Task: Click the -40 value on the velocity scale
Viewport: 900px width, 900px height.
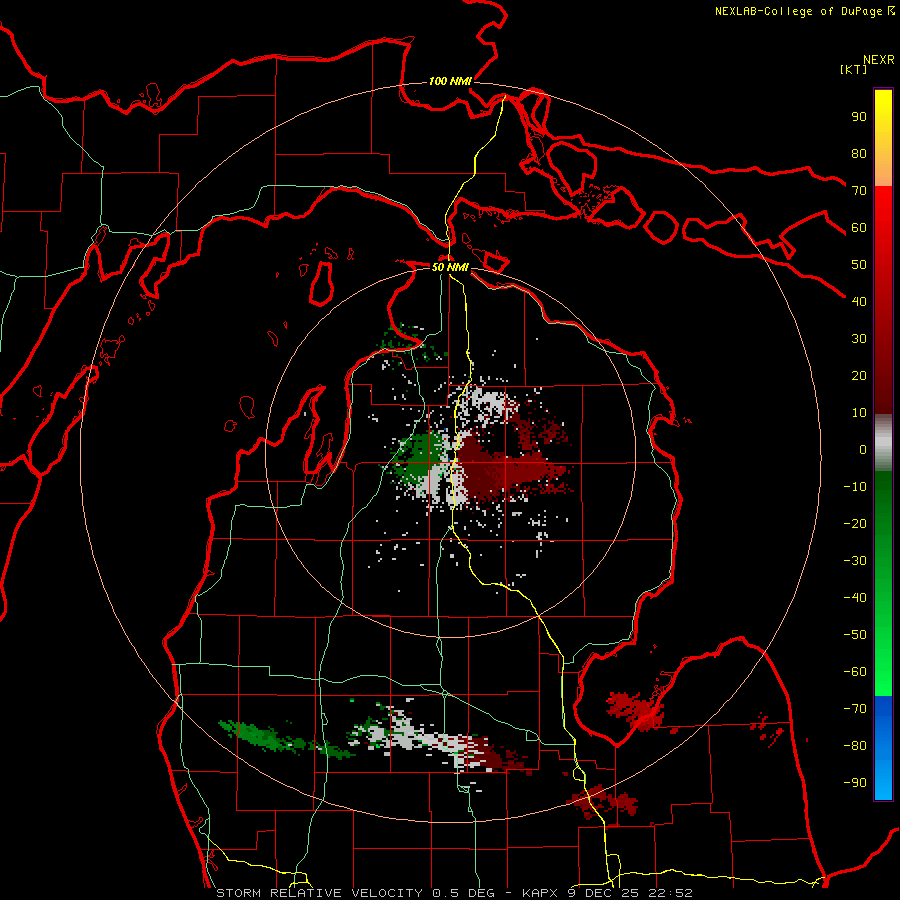Action: pos(855,598)
